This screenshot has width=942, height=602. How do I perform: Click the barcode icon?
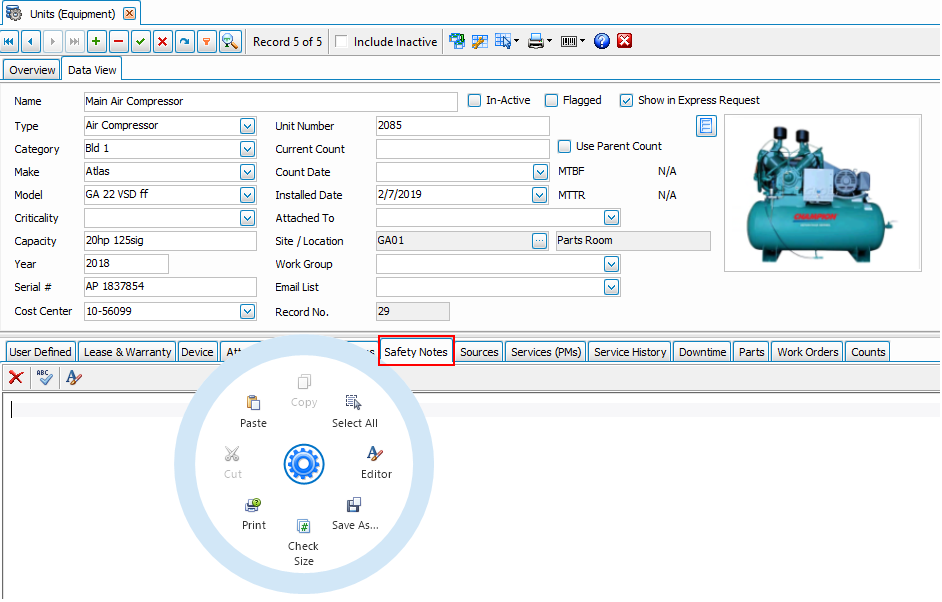point(568,41)
